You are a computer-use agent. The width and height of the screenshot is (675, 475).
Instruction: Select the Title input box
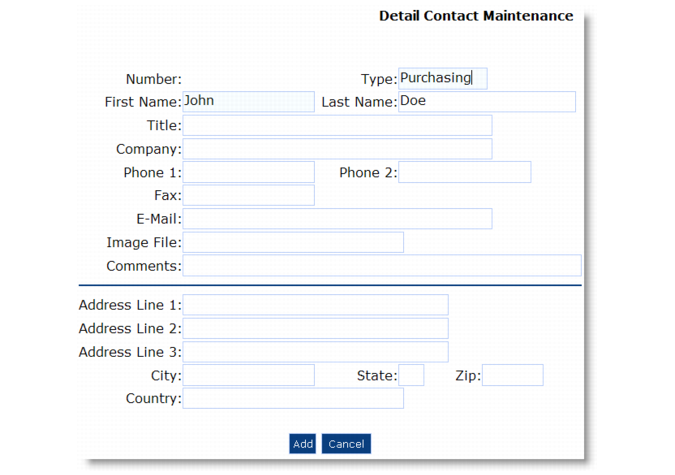click(x=337, y=125)
